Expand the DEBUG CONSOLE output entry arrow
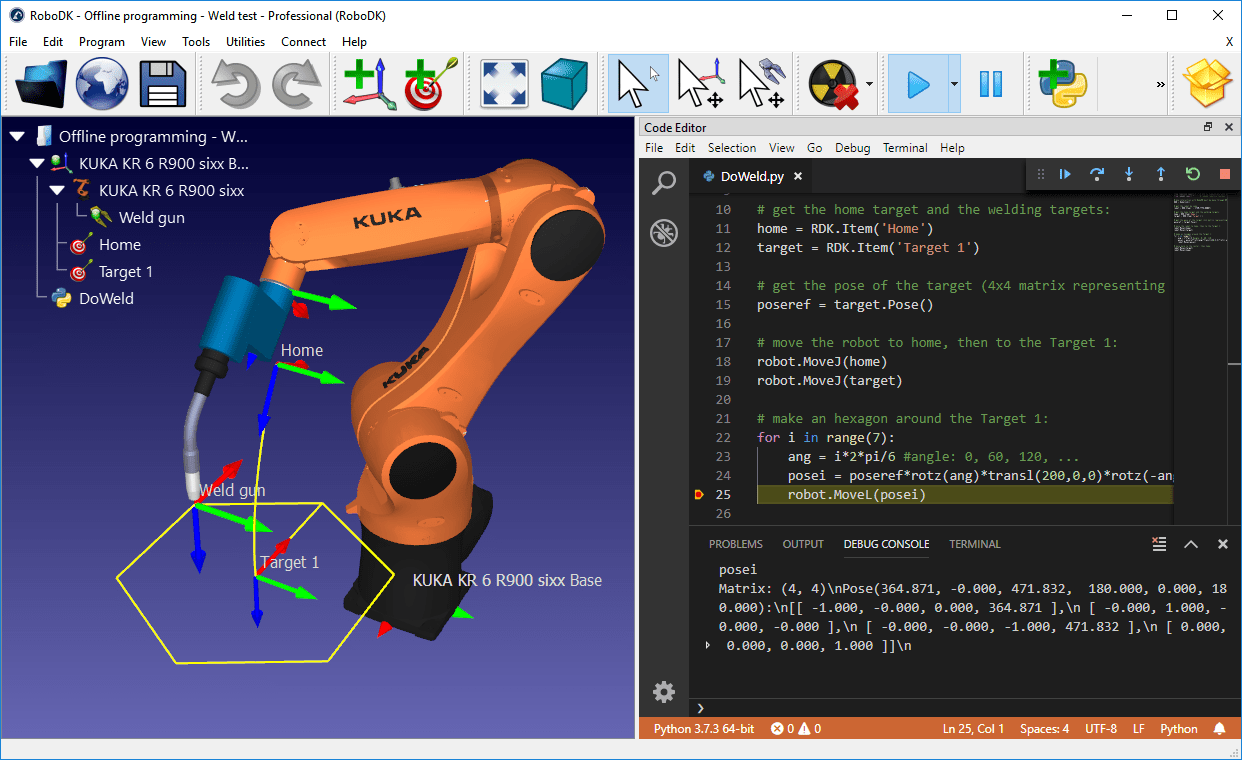 pos(706,645)
